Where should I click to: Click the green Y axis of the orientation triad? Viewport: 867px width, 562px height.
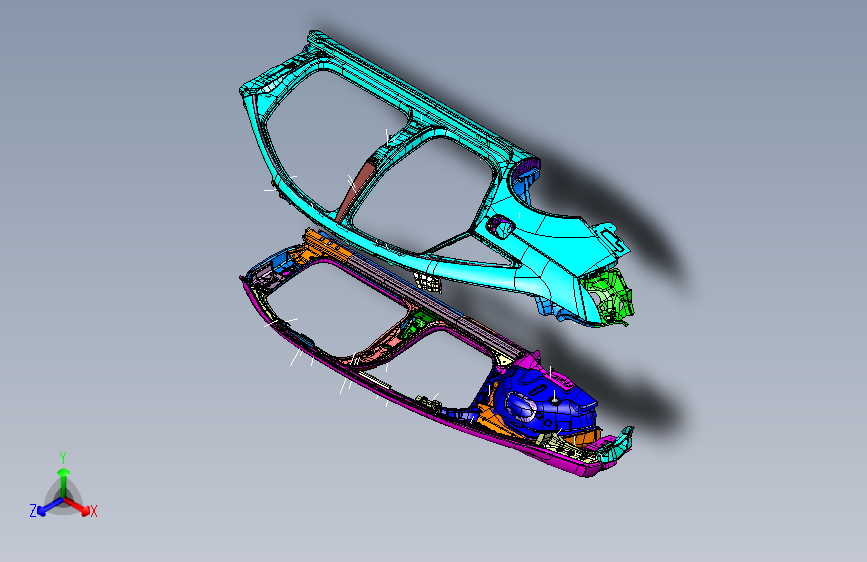click(x=64, y=483)
